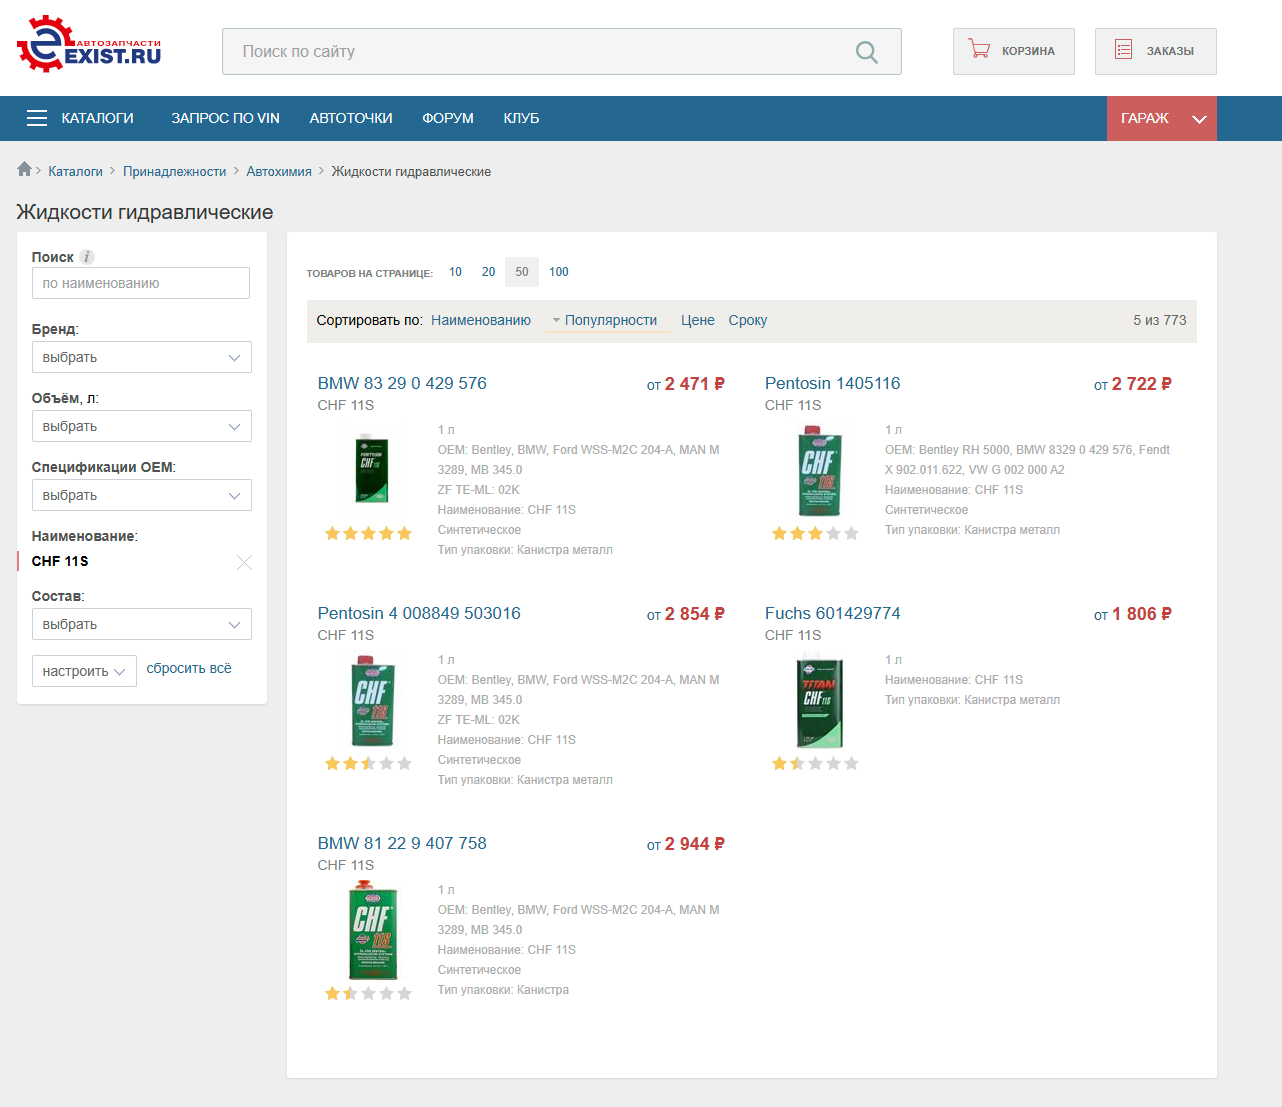1282x1107 pixels.
Task: Open the ЗАКАЗЫ button
Action: 1156,51
